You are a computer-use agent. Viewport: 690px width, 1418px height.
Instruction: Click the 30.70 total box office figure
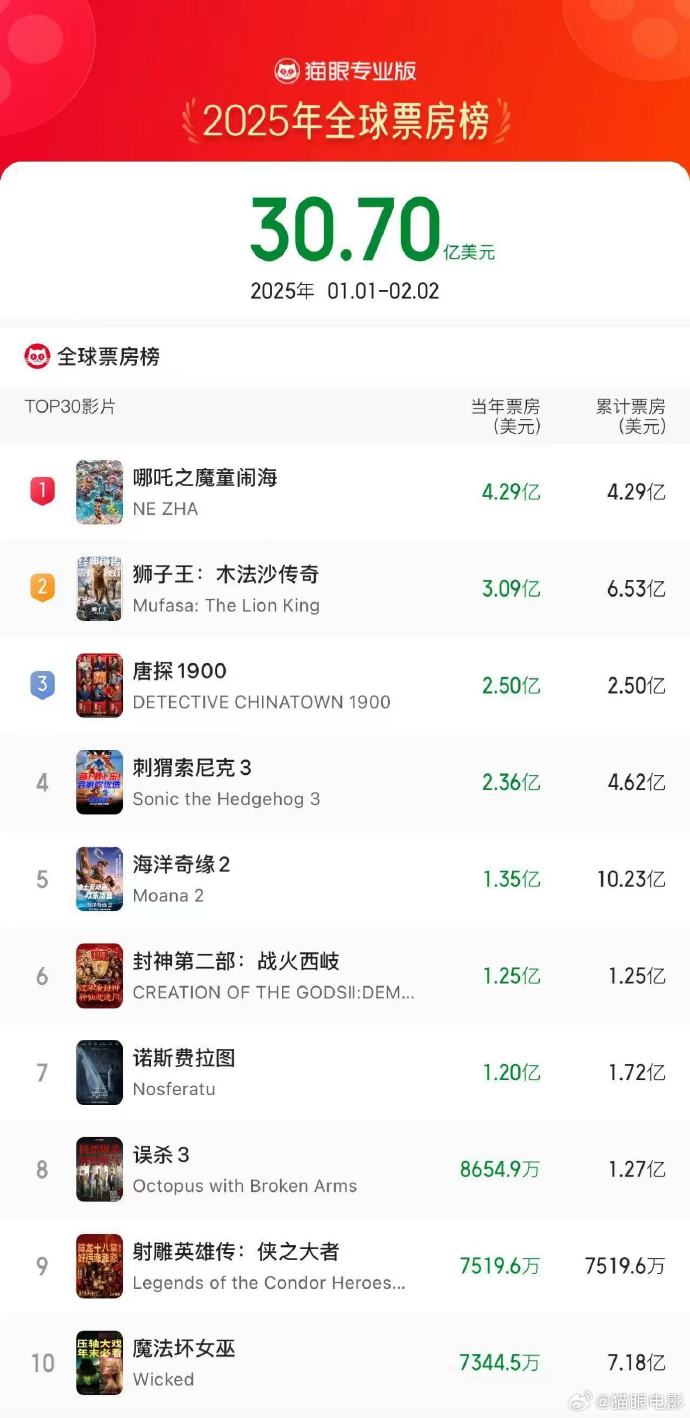click(345, 229)
